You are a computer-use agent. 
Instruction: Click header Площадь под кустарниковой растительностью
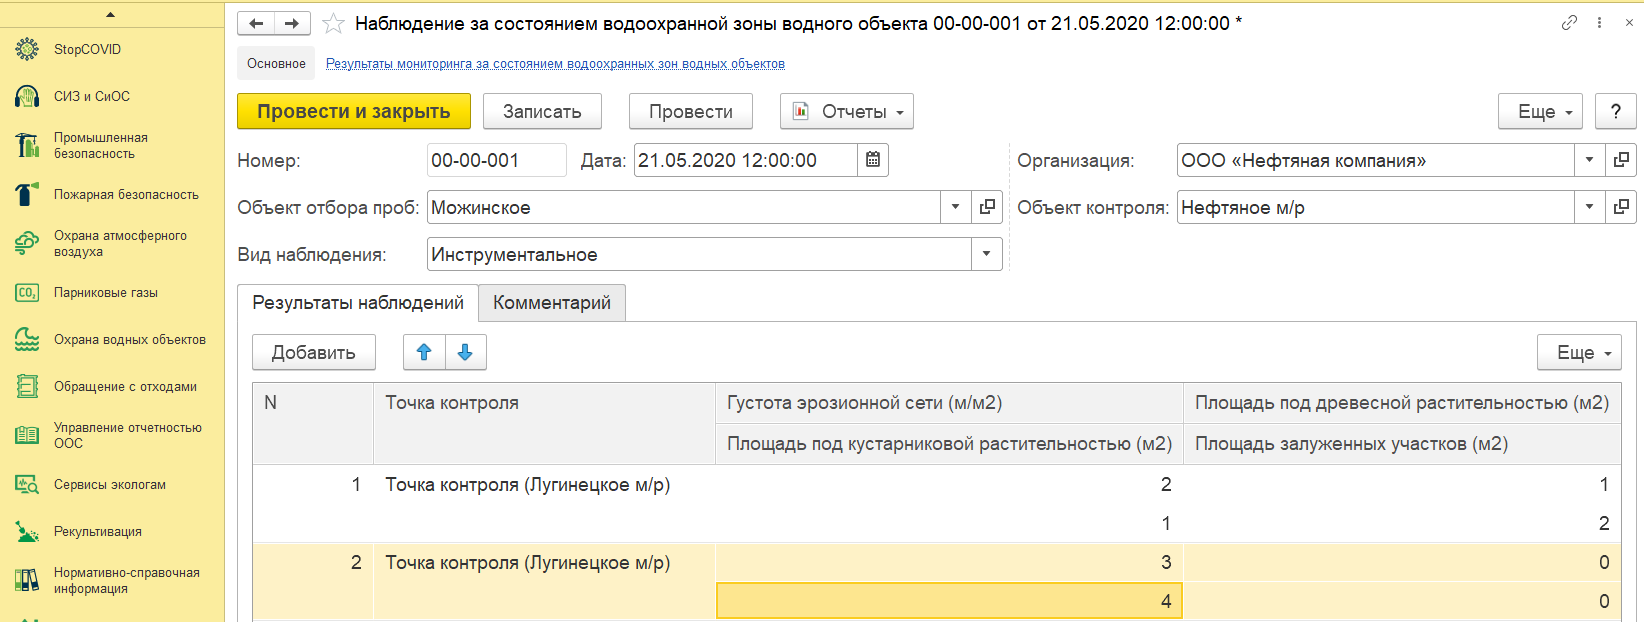pos(949,444)
